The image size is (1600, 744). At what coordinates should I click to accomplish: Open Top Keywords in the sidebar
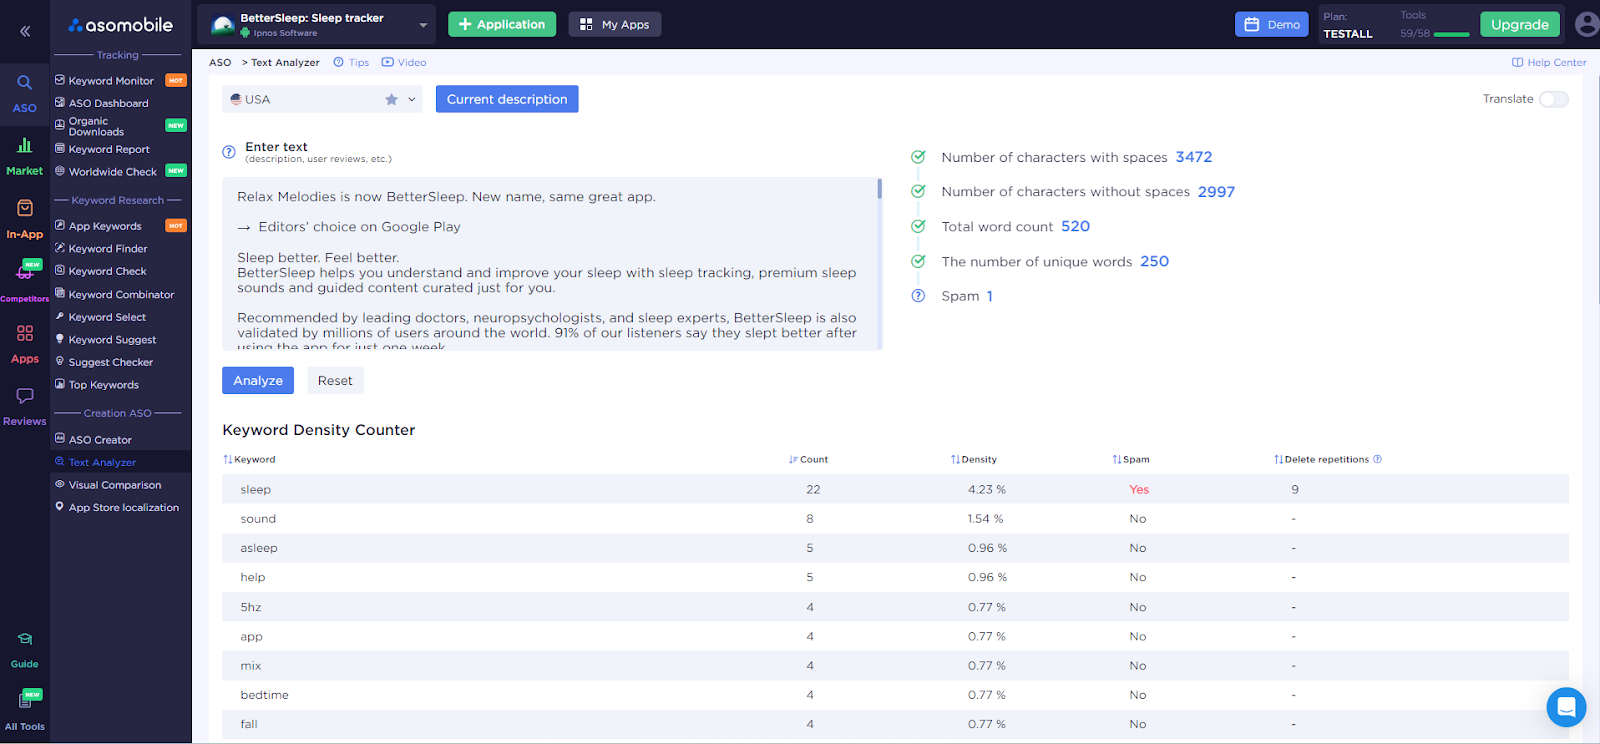pos(104,384)
